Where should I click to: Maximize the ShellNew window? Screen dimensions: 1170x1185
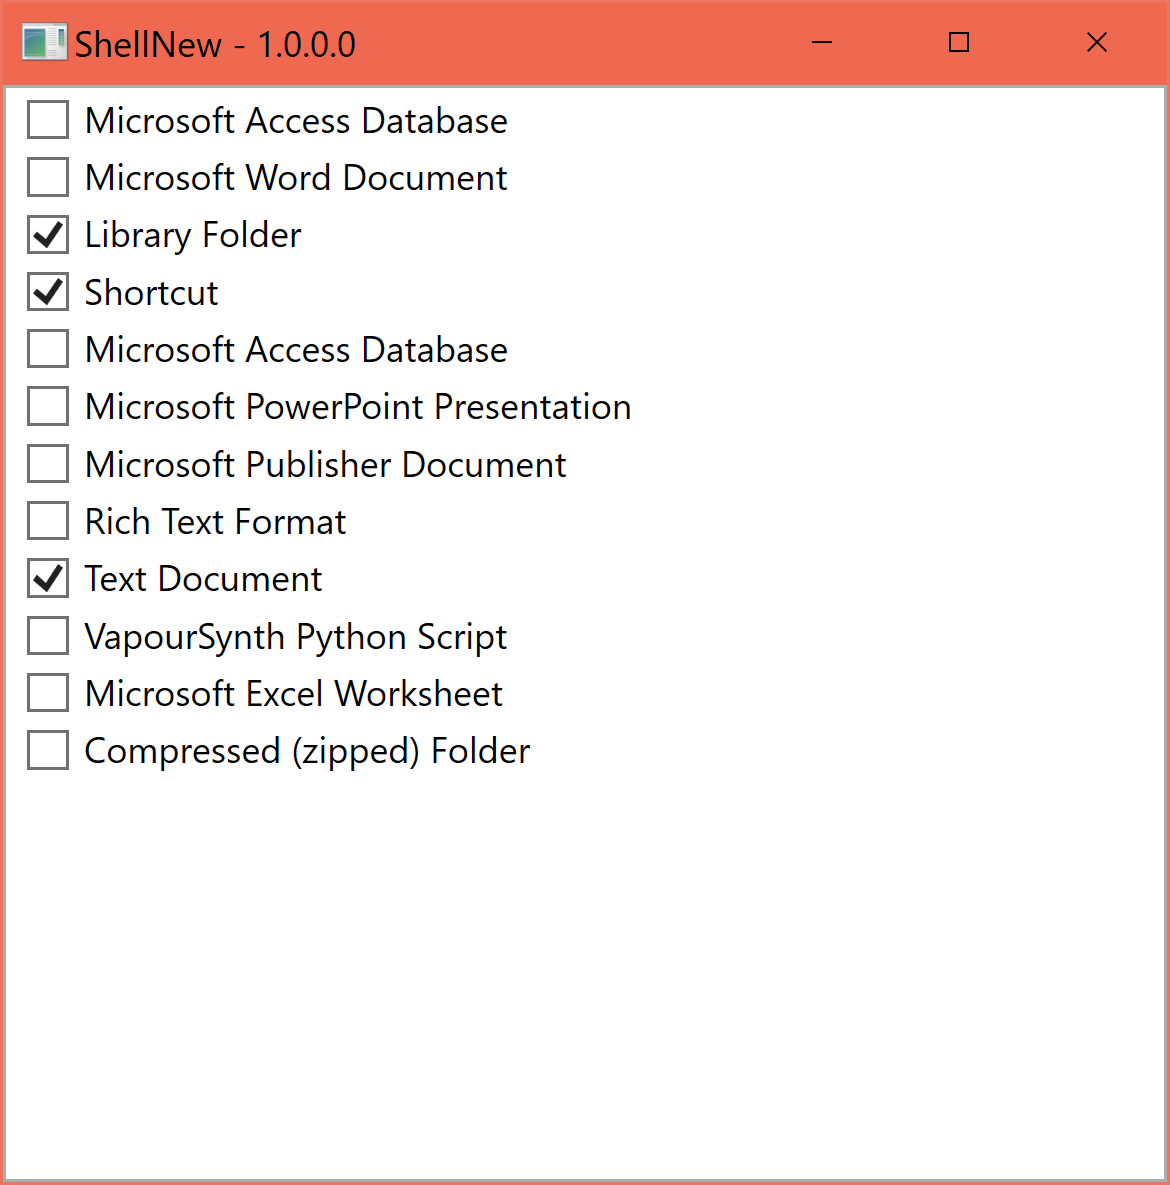(x=958, y=42)
